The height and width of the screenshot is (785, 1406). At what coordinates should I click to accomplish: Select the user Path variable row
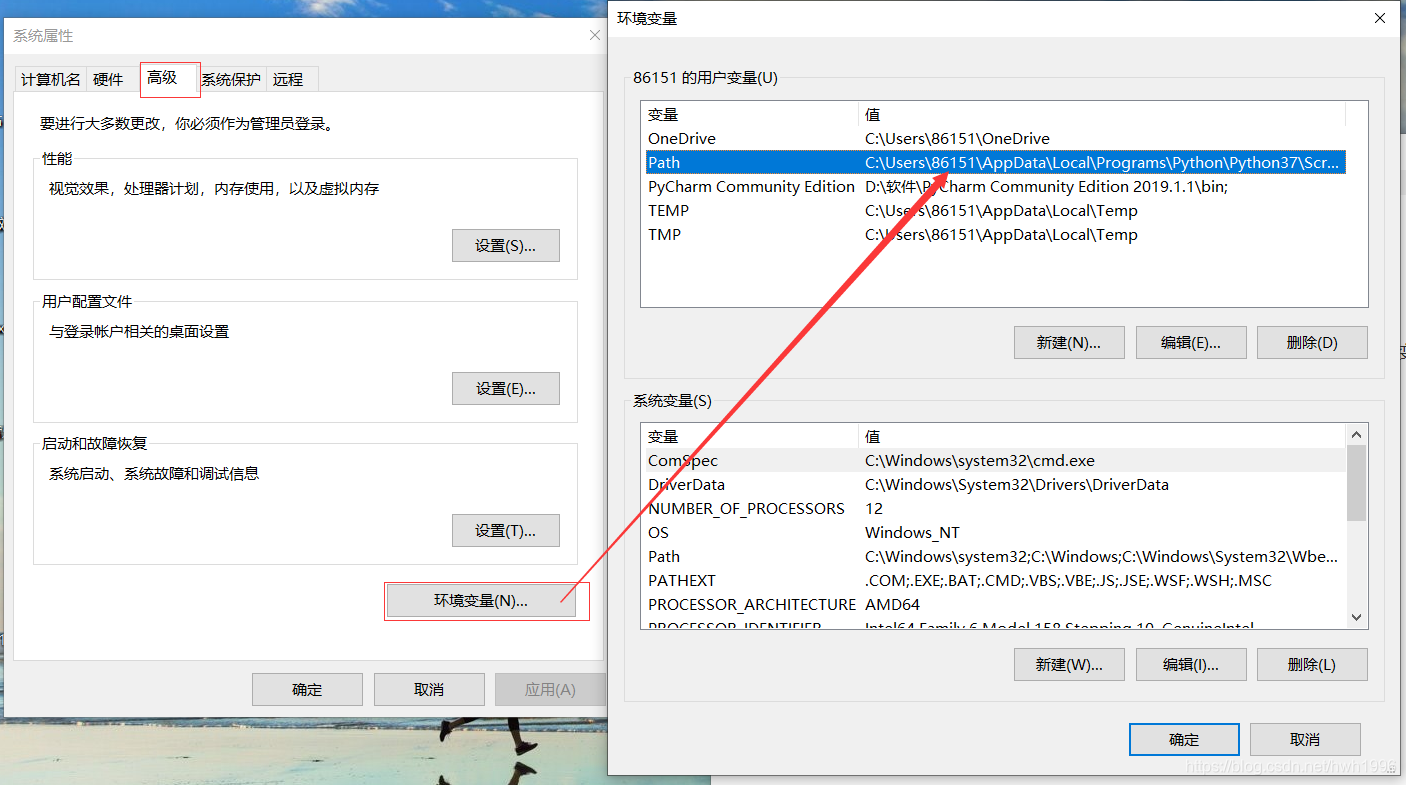point(996,162)
